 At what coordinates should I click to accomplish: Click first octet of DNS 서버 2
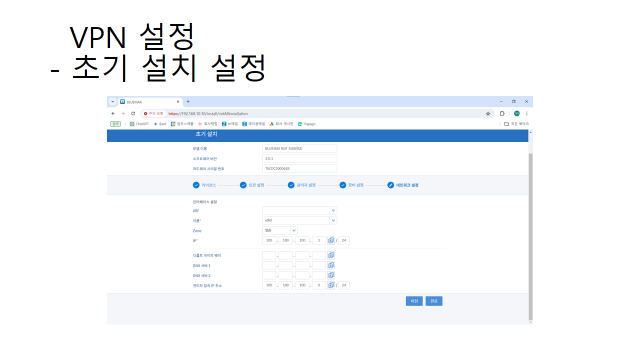point(269,276)
